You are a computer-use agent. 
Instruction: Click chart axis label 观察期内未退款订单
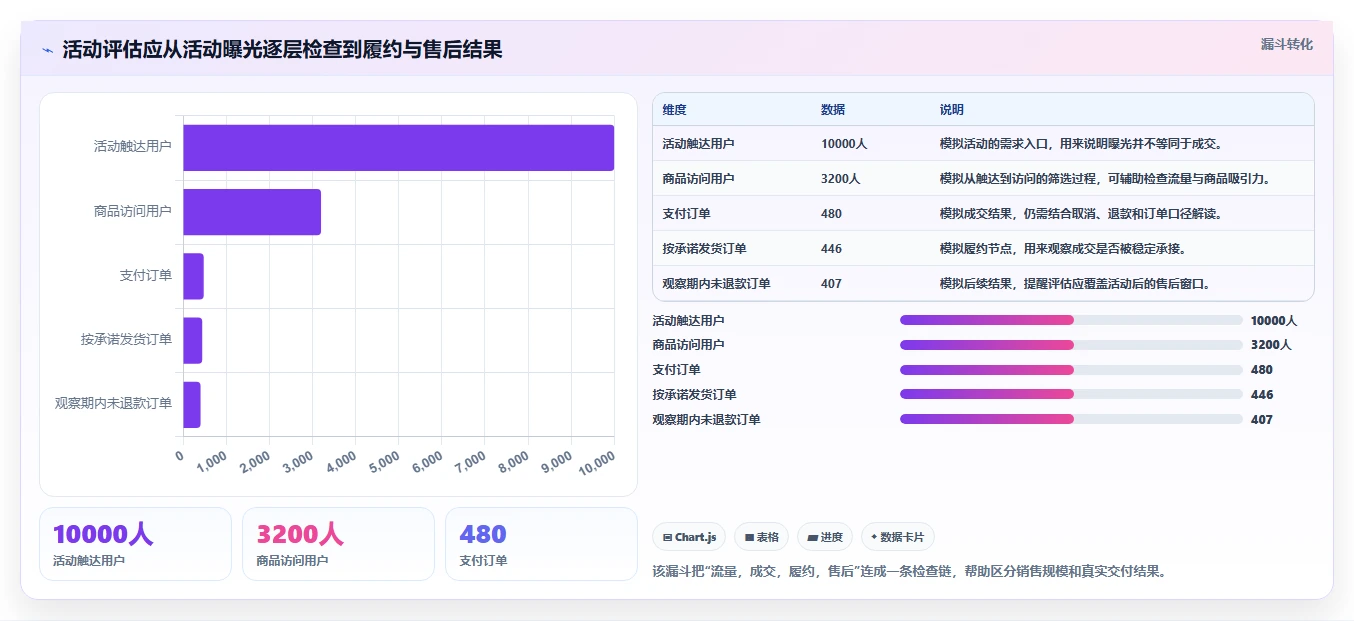[113, 404]
